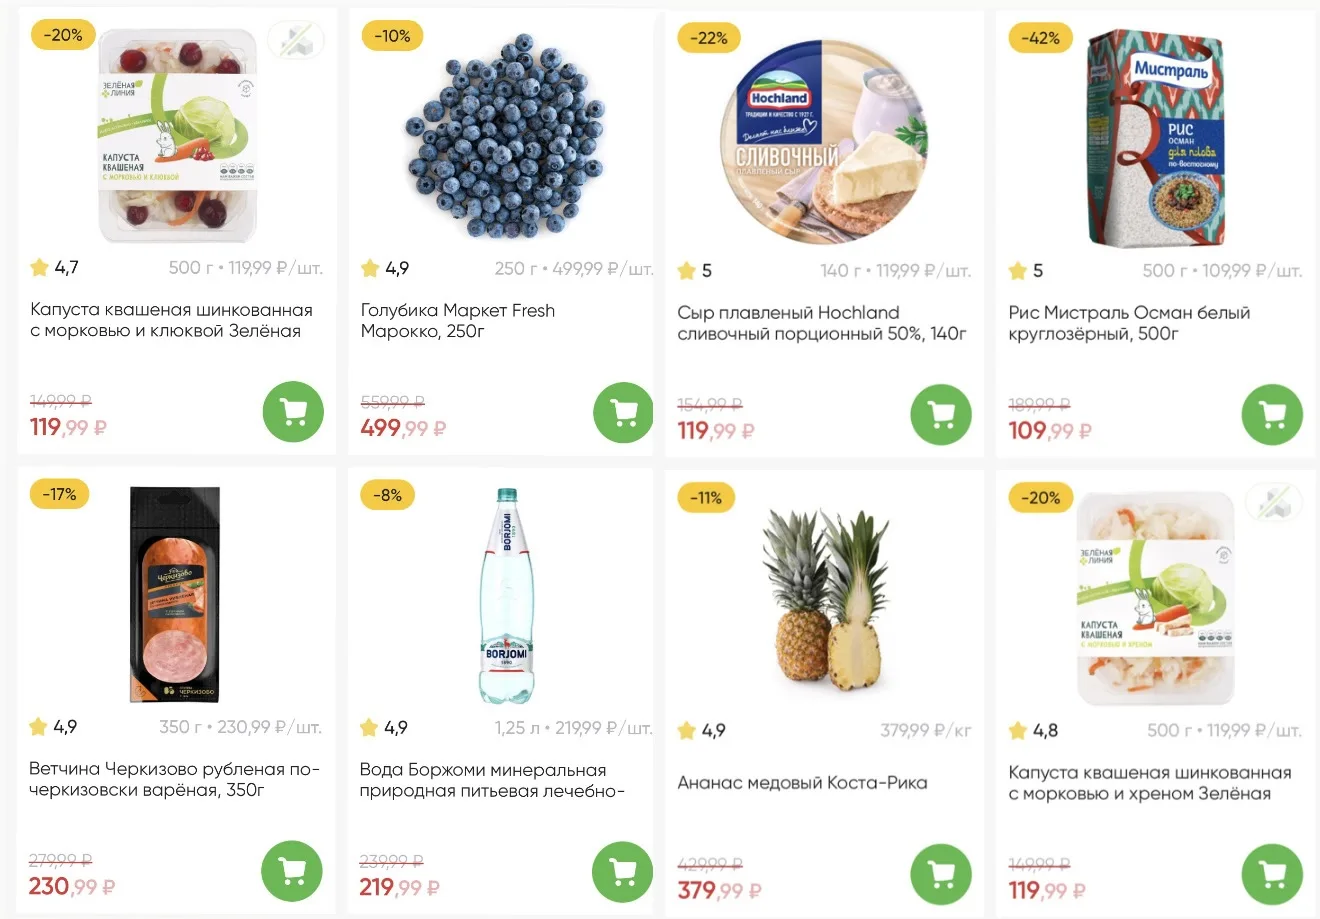
Task: Add Mistral Osman rice to cart
Action: [x=1271, y=414]
